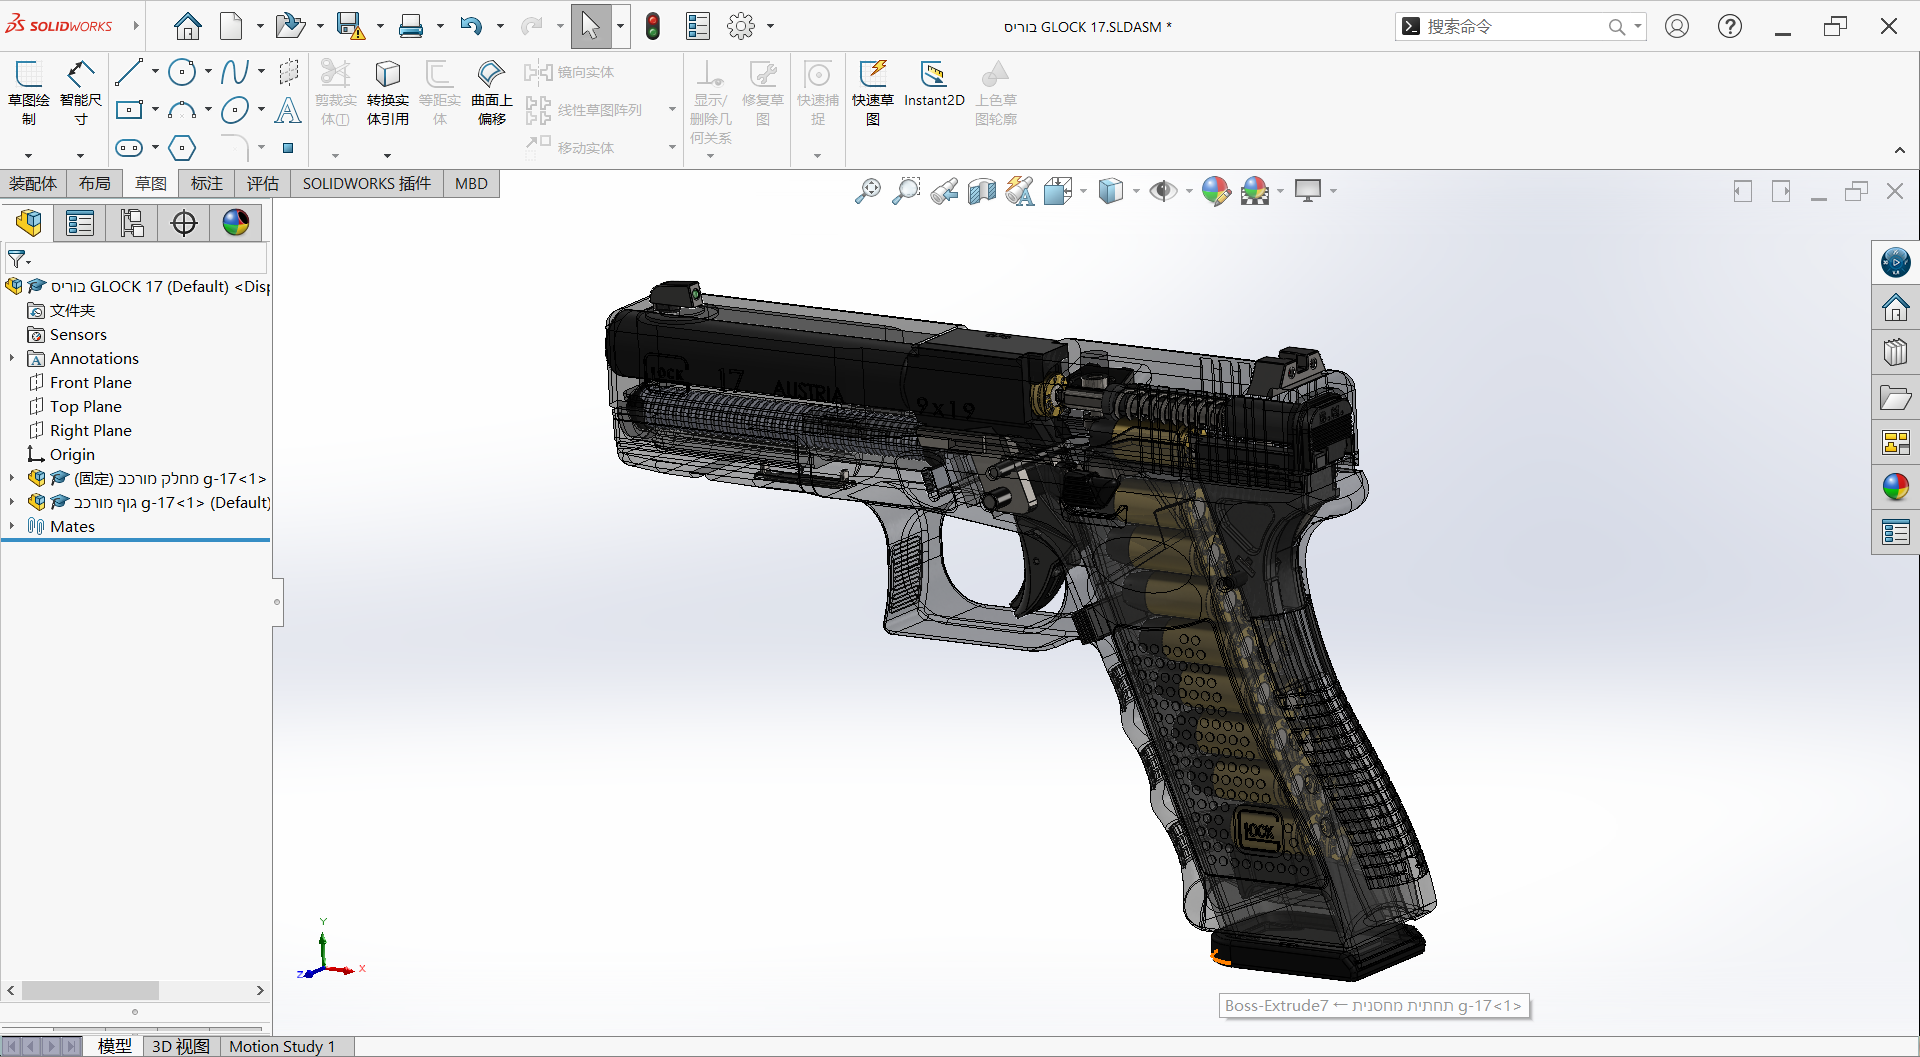Switch to the 布局 tab

[95, 183]
